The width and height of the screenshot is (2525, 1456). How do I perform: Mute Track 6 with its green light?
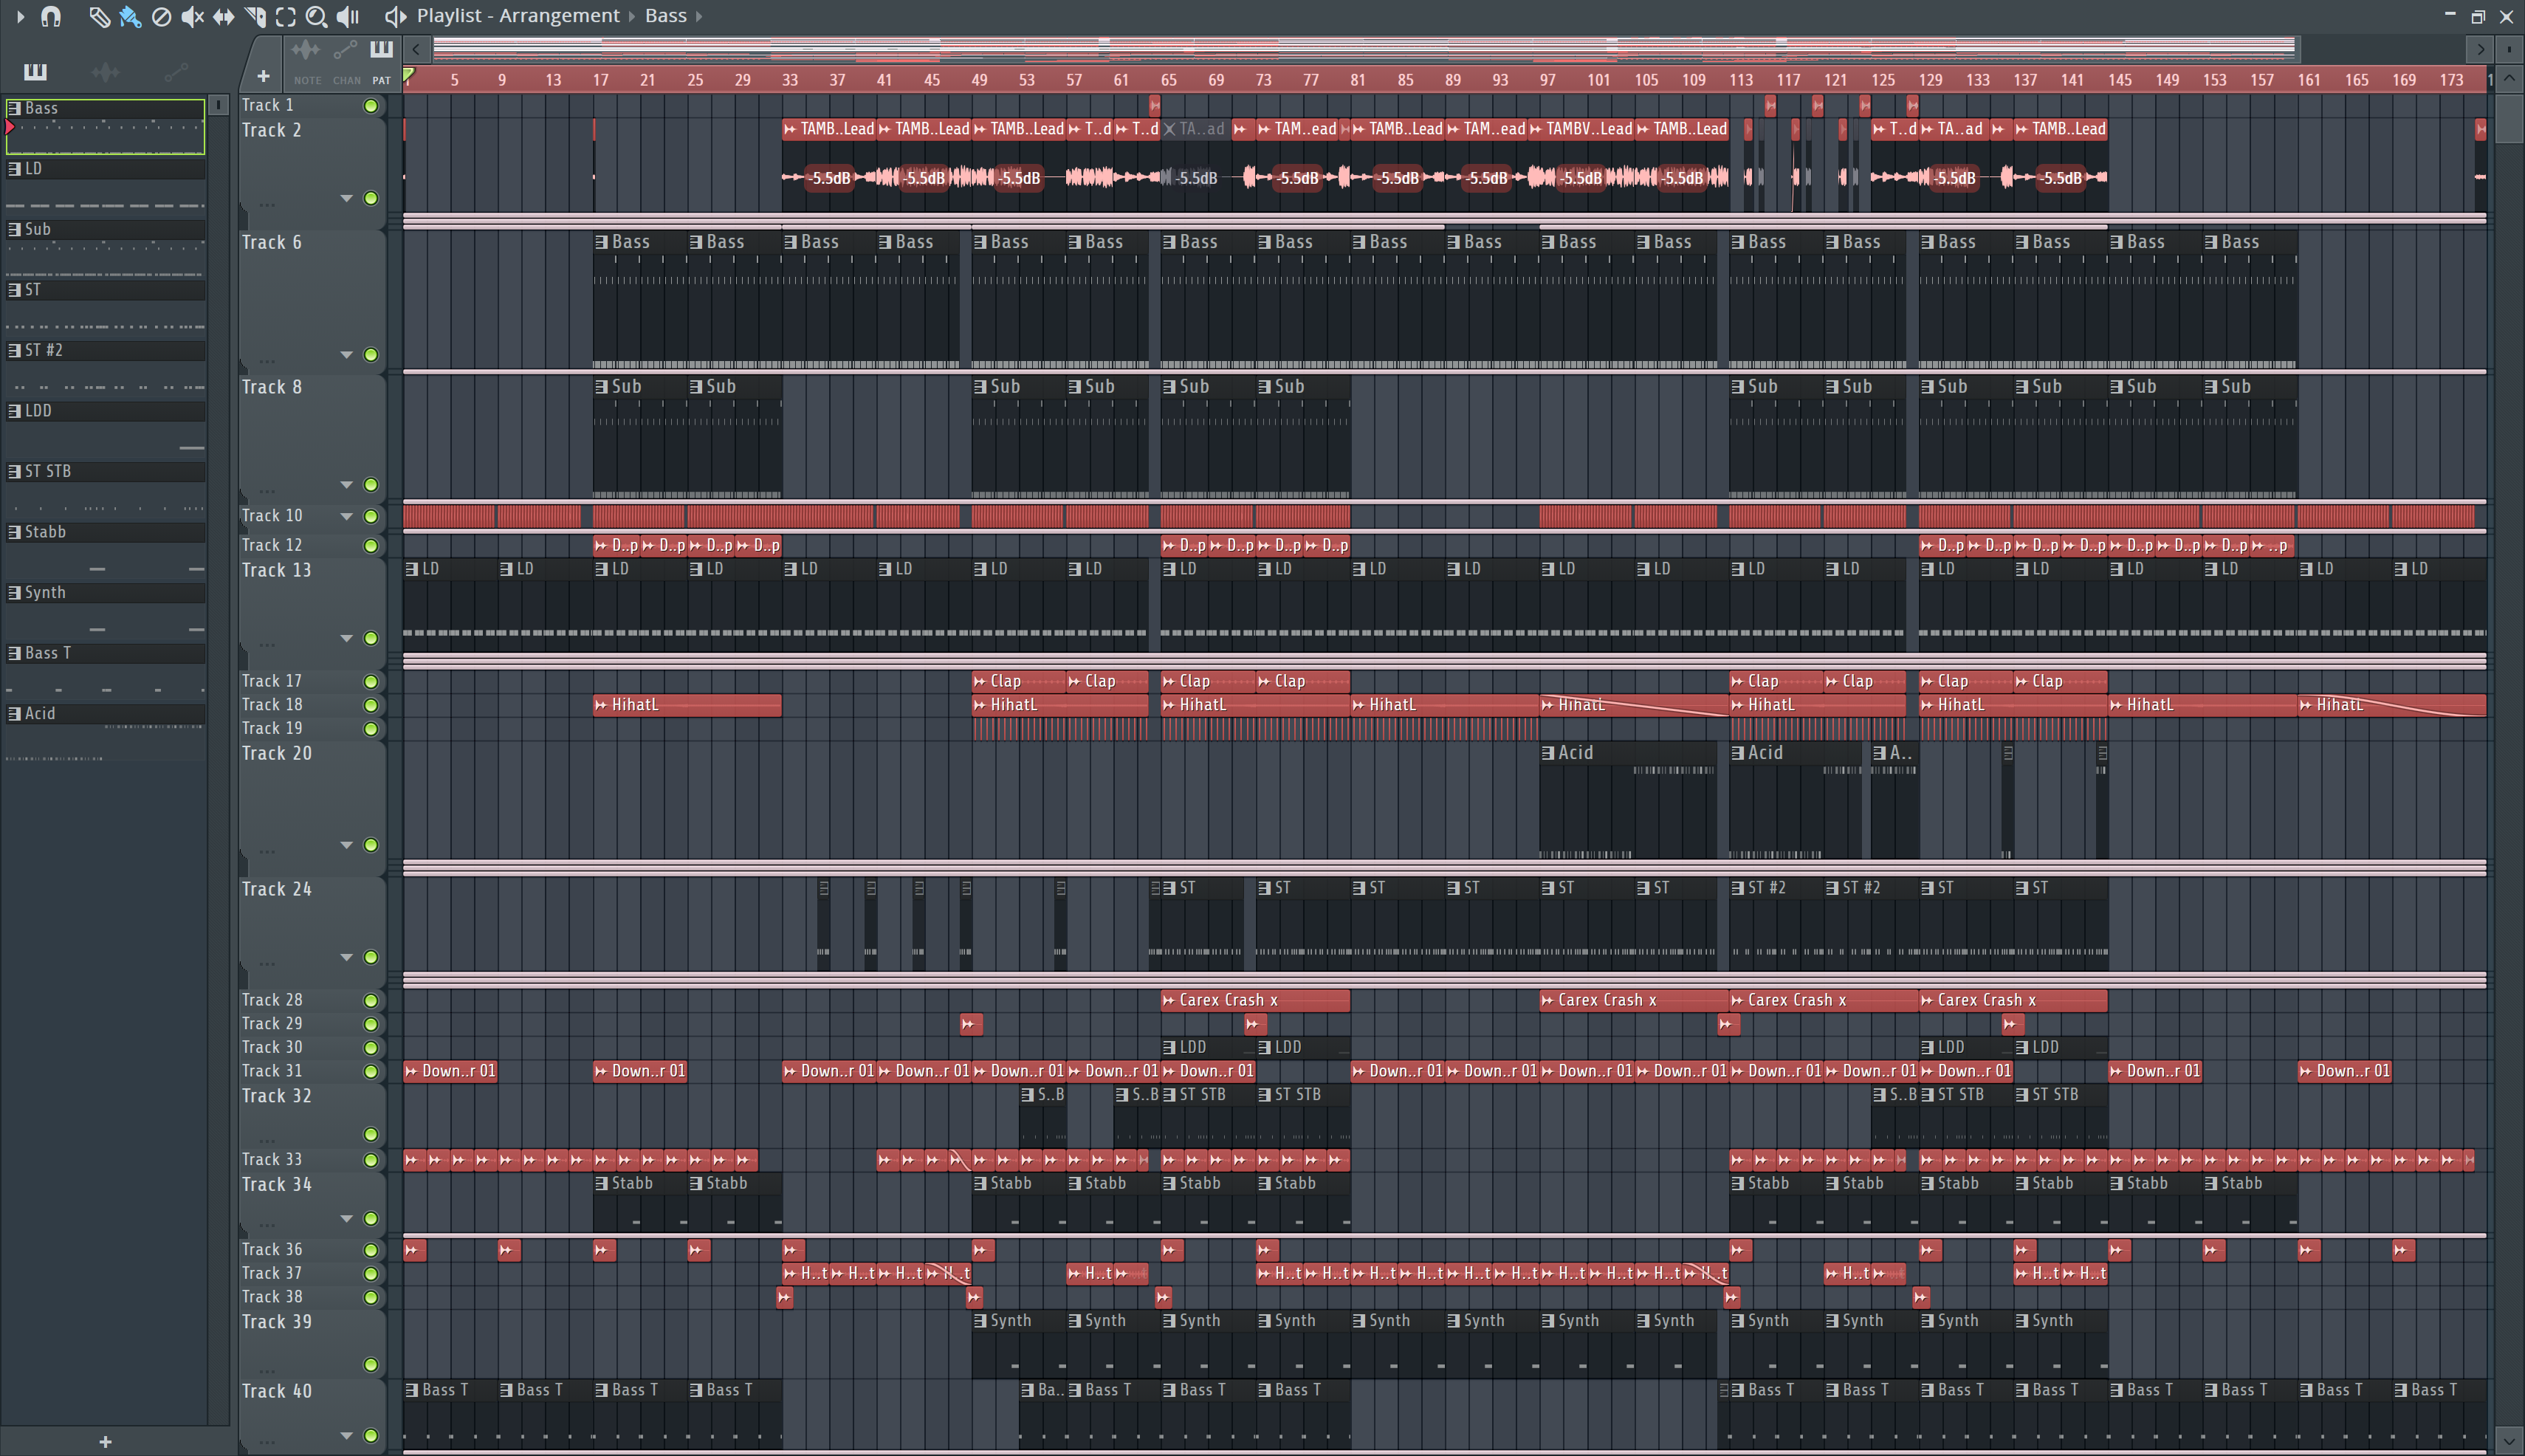pos(371,355)
